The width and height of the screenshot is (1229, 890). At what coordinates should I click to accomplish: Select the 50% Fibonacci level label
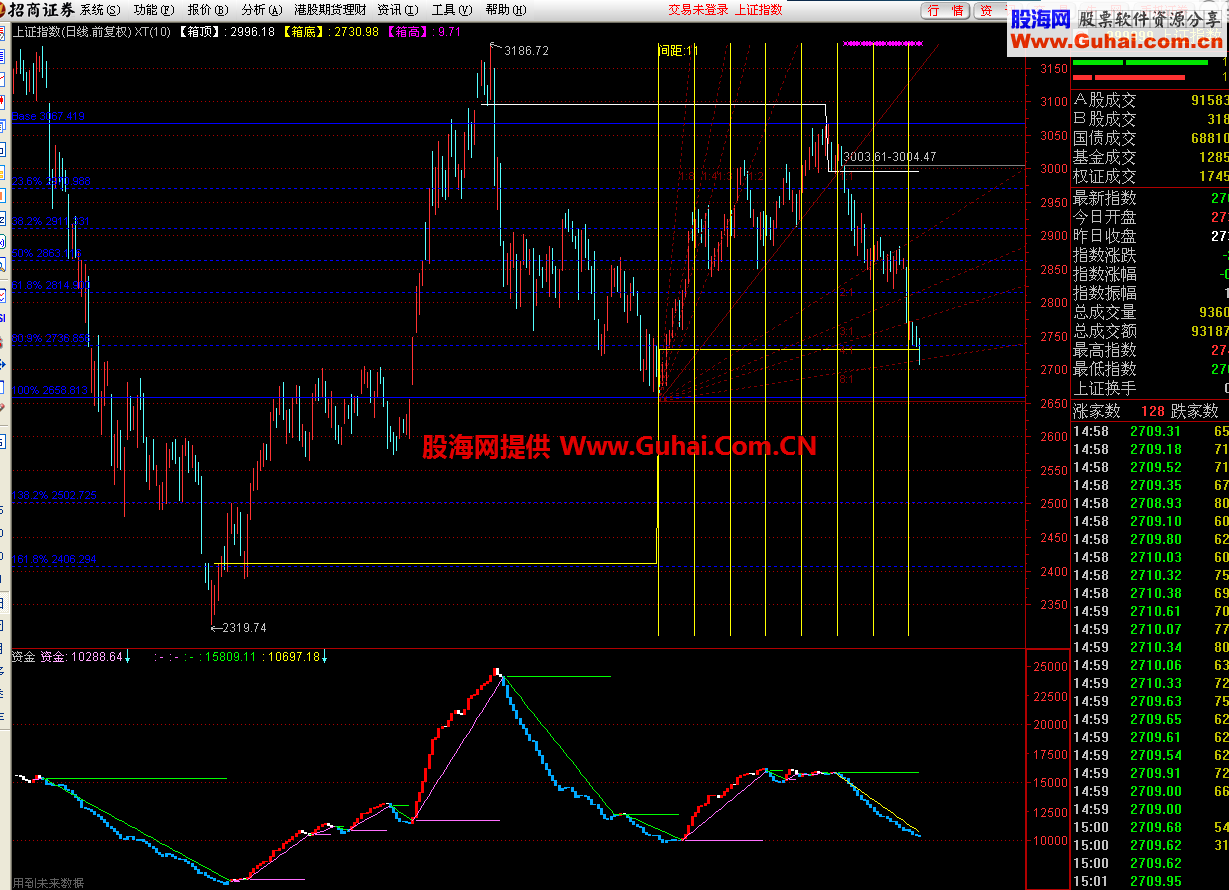pos(47,255)
